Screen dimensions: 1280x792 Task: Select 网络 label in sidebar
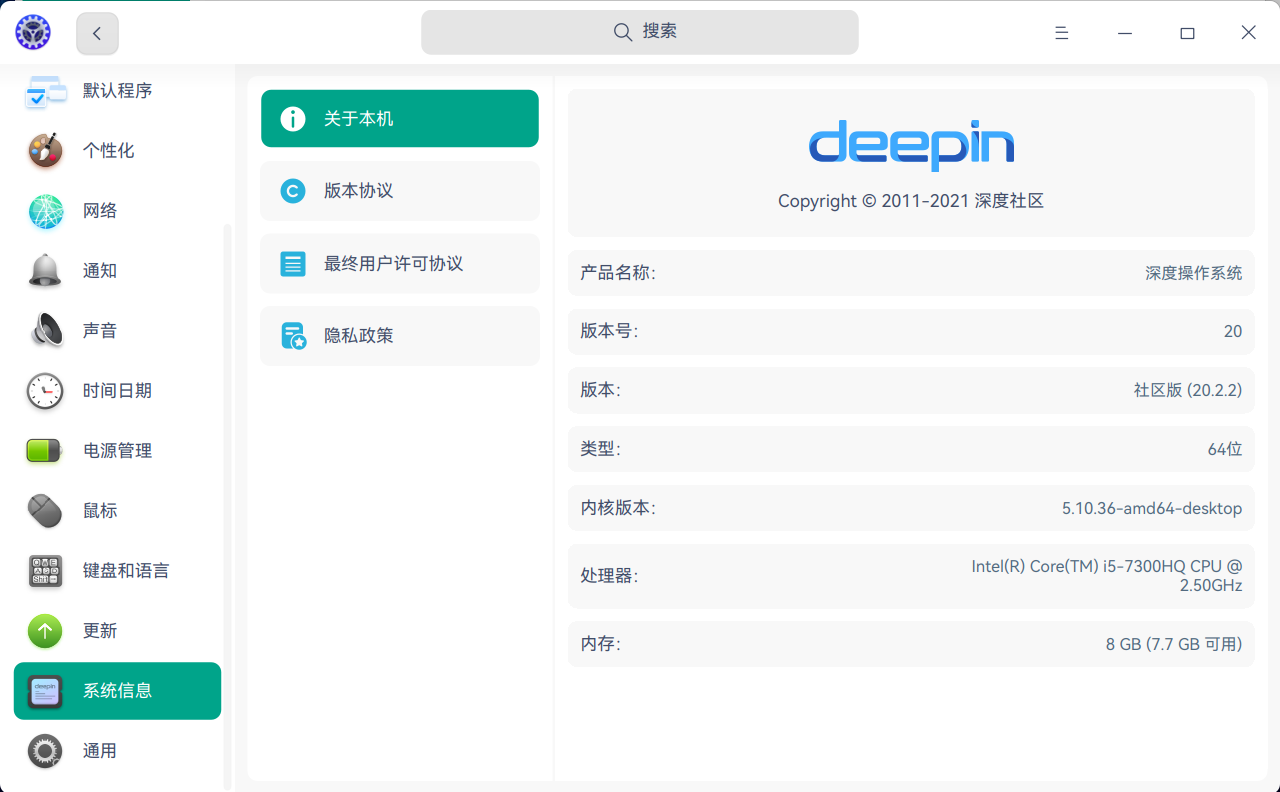point(100,211)
